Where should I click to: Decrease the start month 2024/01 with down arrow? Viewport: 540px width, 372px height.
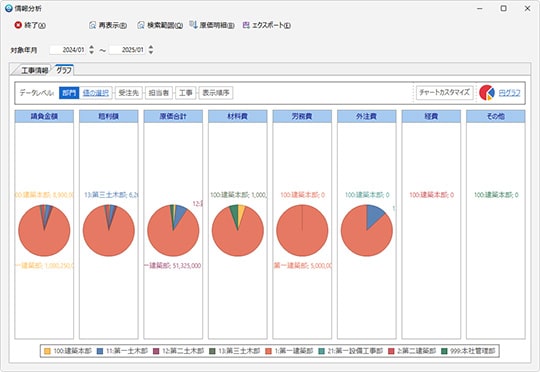(x=91, y=52)
